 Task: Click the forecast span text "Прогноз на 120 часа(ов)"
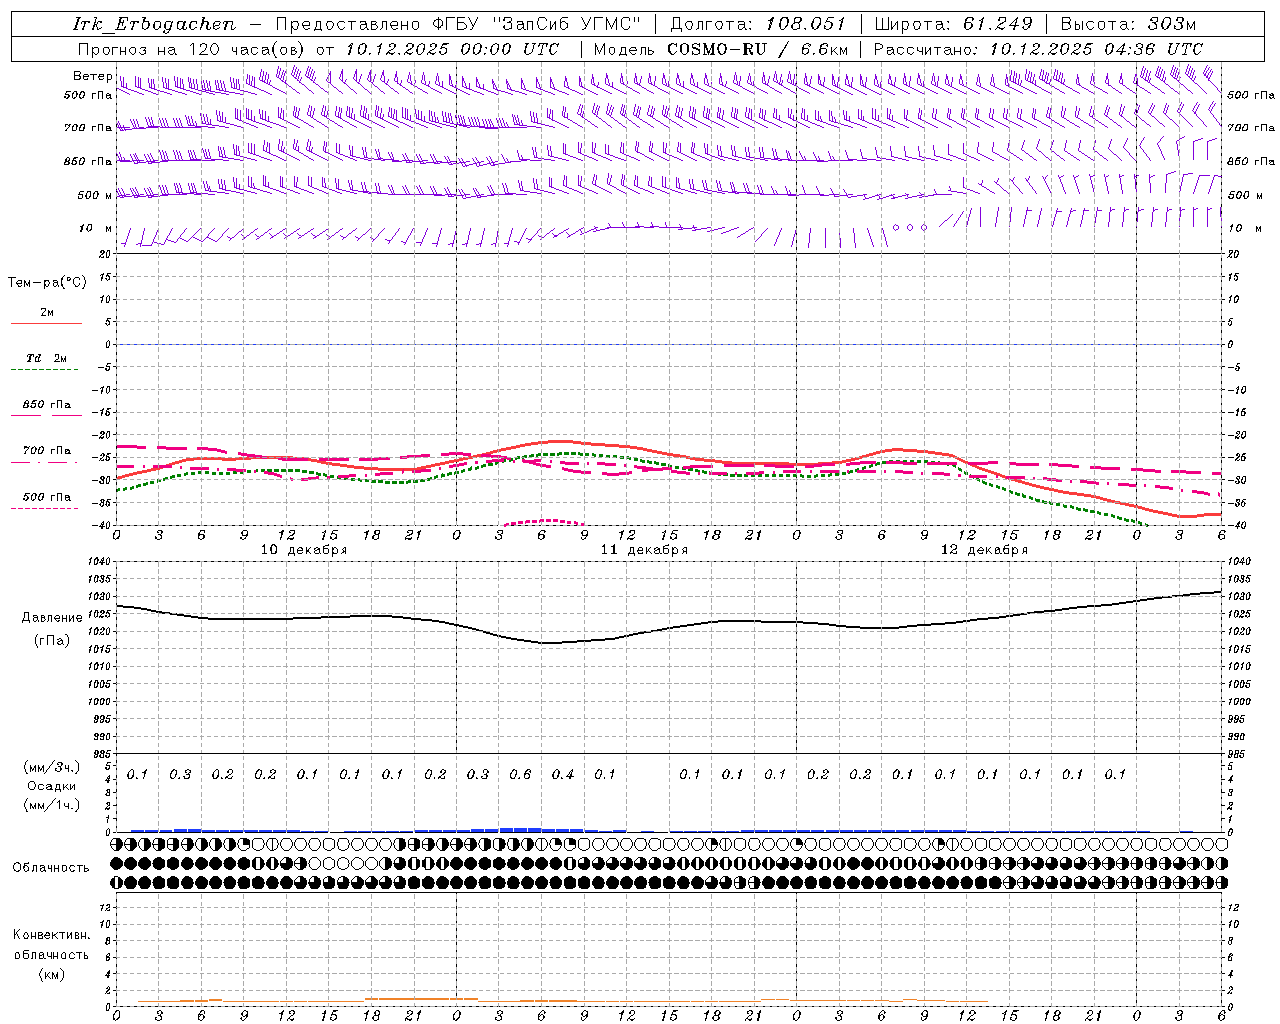[192, 49]
